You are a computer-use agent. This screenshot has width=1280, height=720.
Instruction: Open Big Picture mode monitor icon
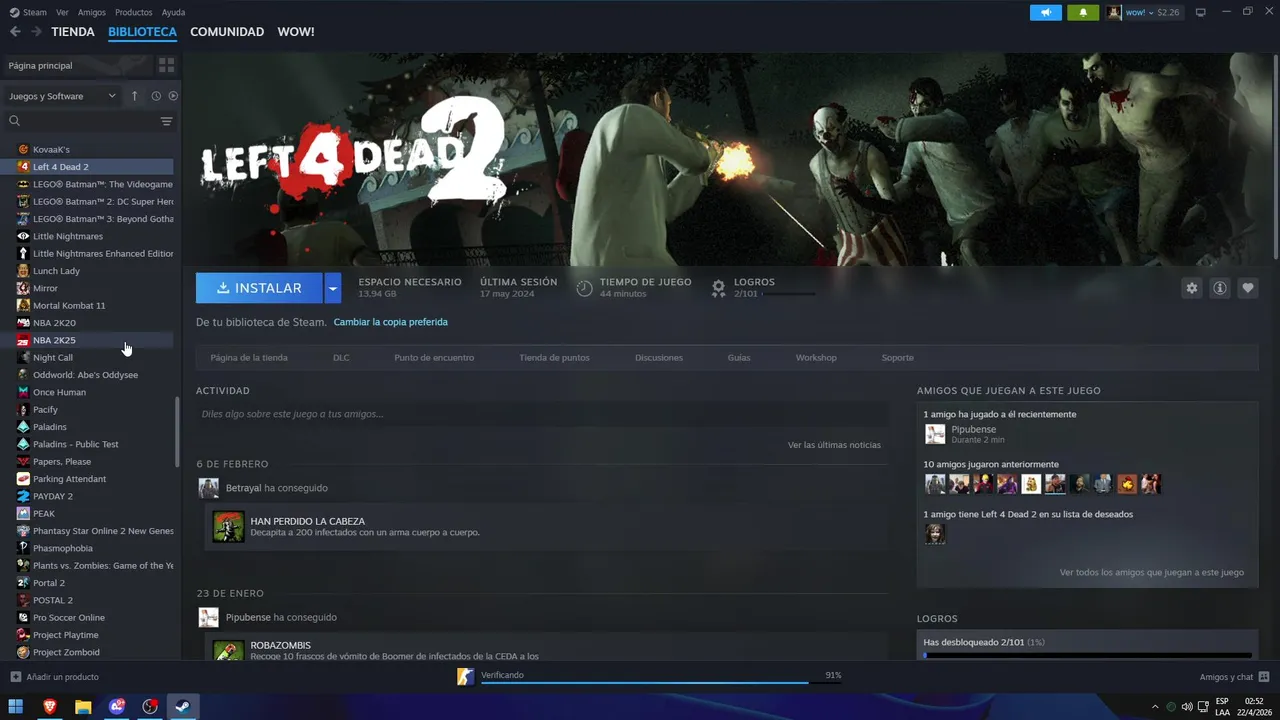click(1200, 12)
